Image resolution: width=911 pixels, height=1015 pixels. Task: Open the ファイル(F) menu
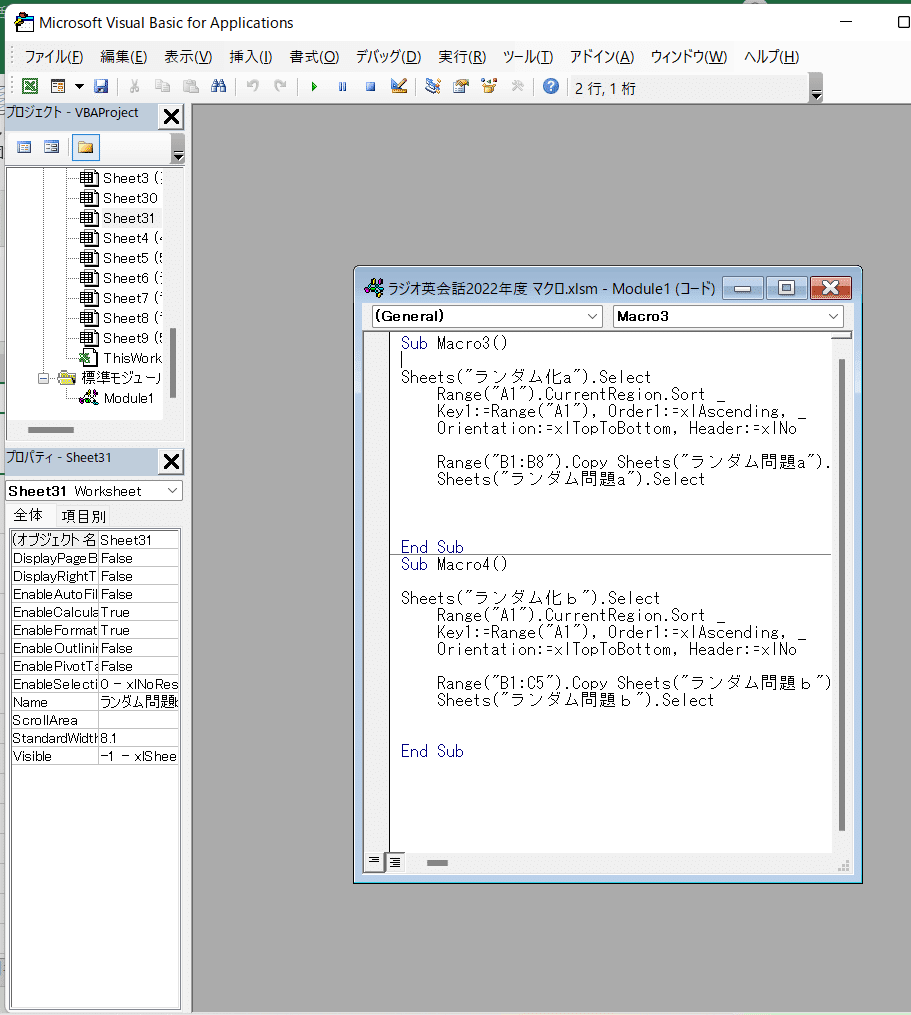pyautogui.click(x=54, y=57)
